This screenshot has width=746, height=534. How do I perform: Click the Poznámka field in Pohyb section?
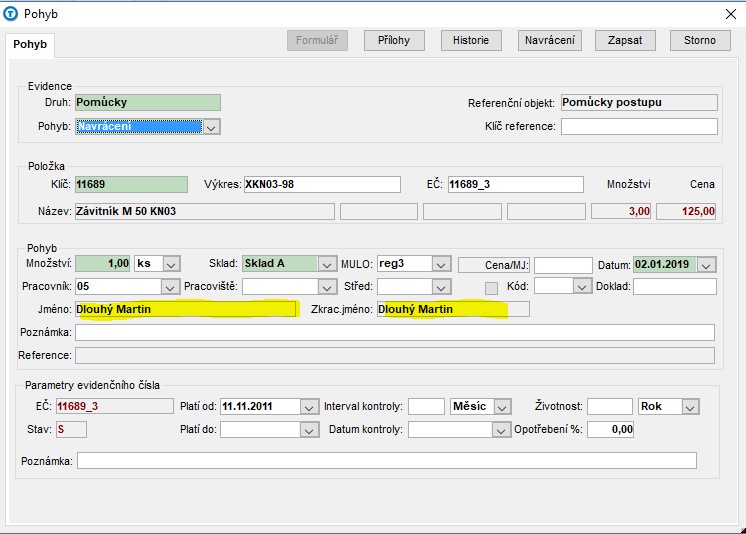coord(395,332)
